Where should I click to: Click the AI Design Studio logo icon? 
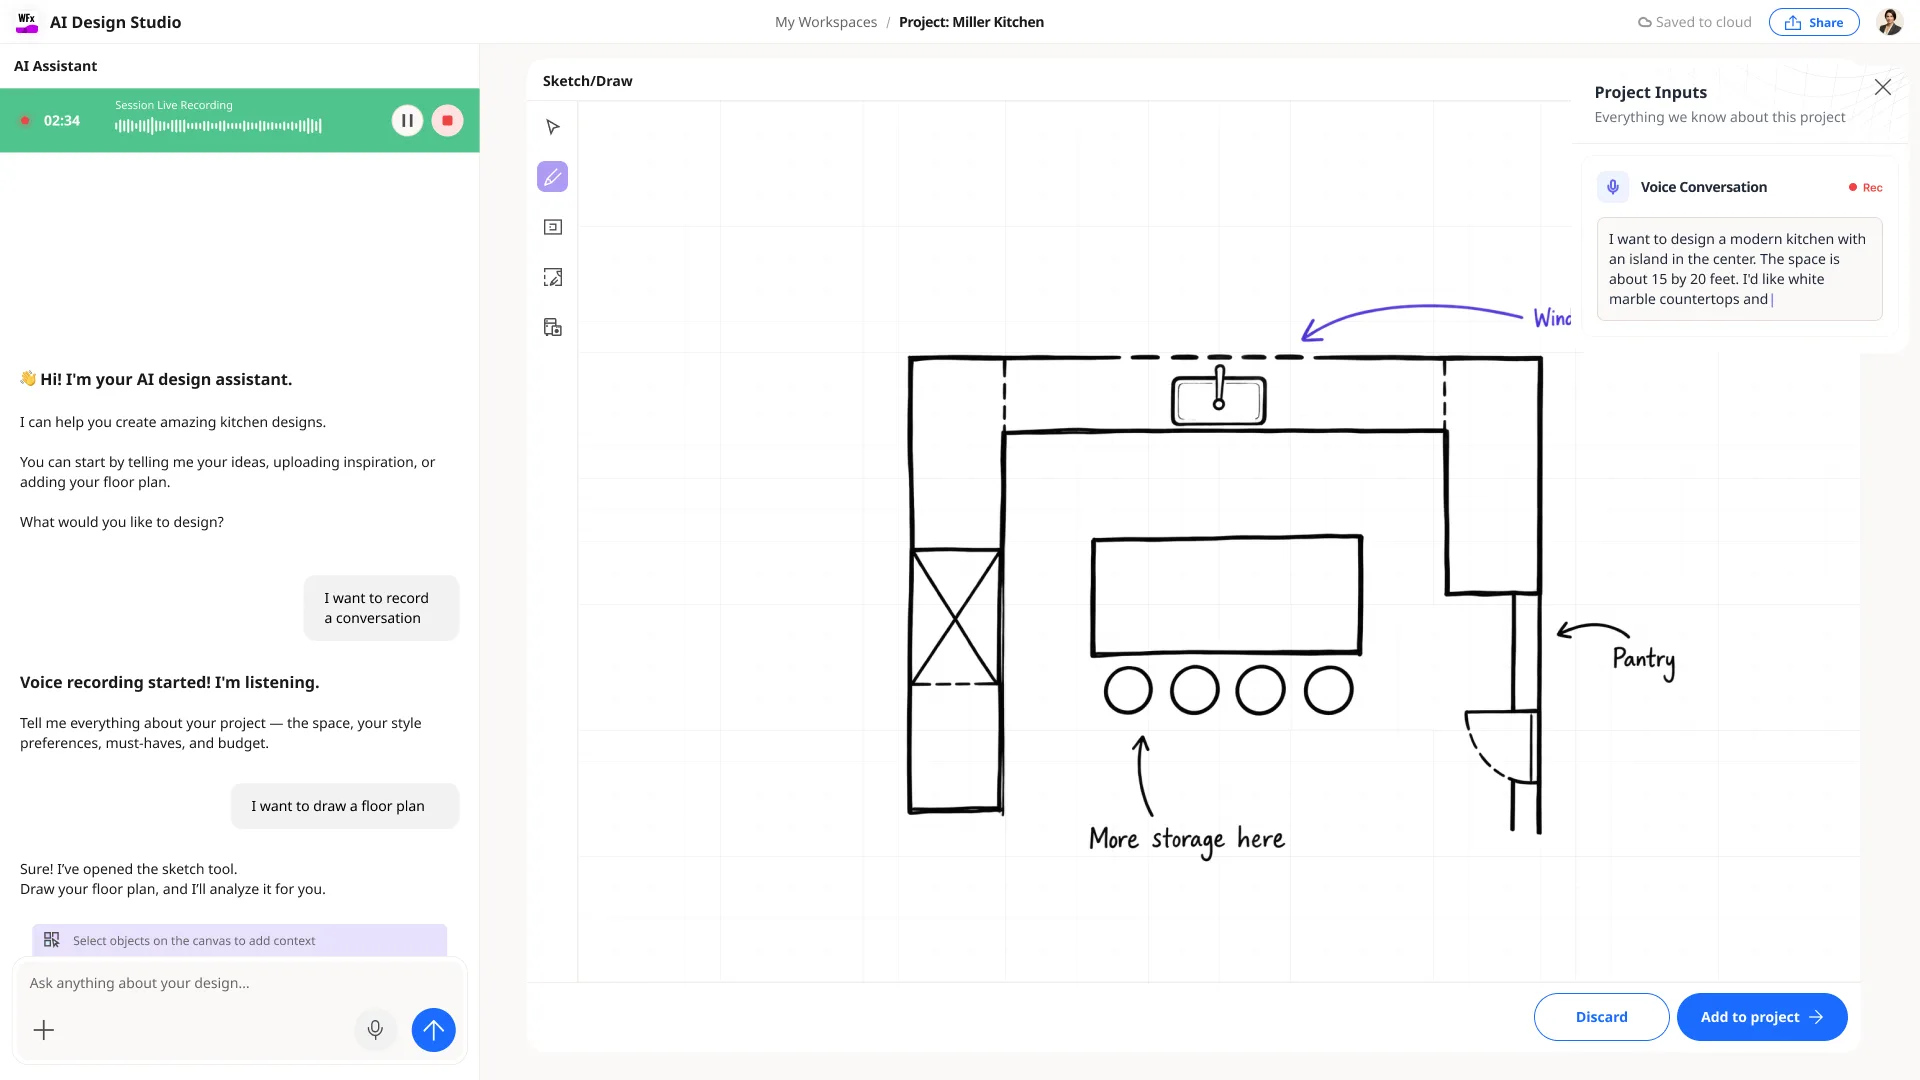(x=27, y=22)
